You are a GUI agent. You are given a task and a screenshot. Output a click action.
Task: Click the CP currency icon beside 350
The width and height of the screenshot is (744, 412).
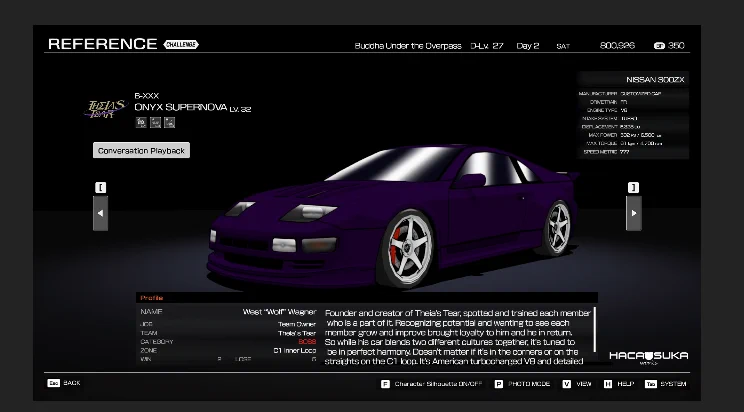659,46
